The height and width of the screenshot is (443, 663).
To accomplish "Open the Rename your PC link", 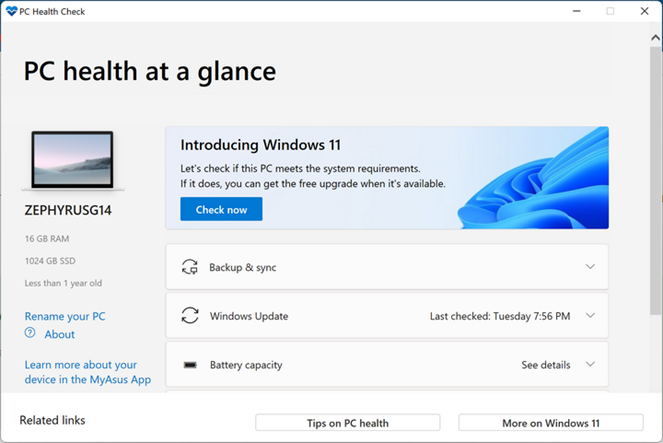I will pyautogui.click(x=65, y=316).
